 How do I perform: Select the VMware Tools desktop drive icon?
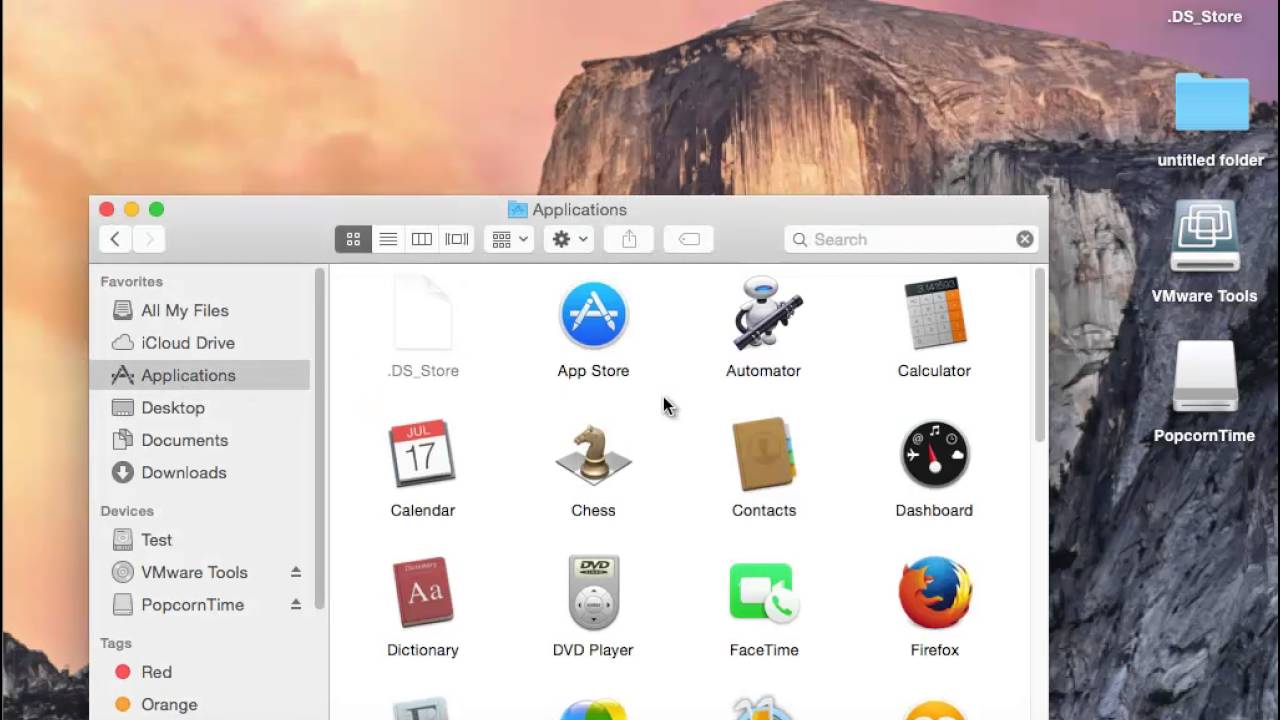(1205, 237)
